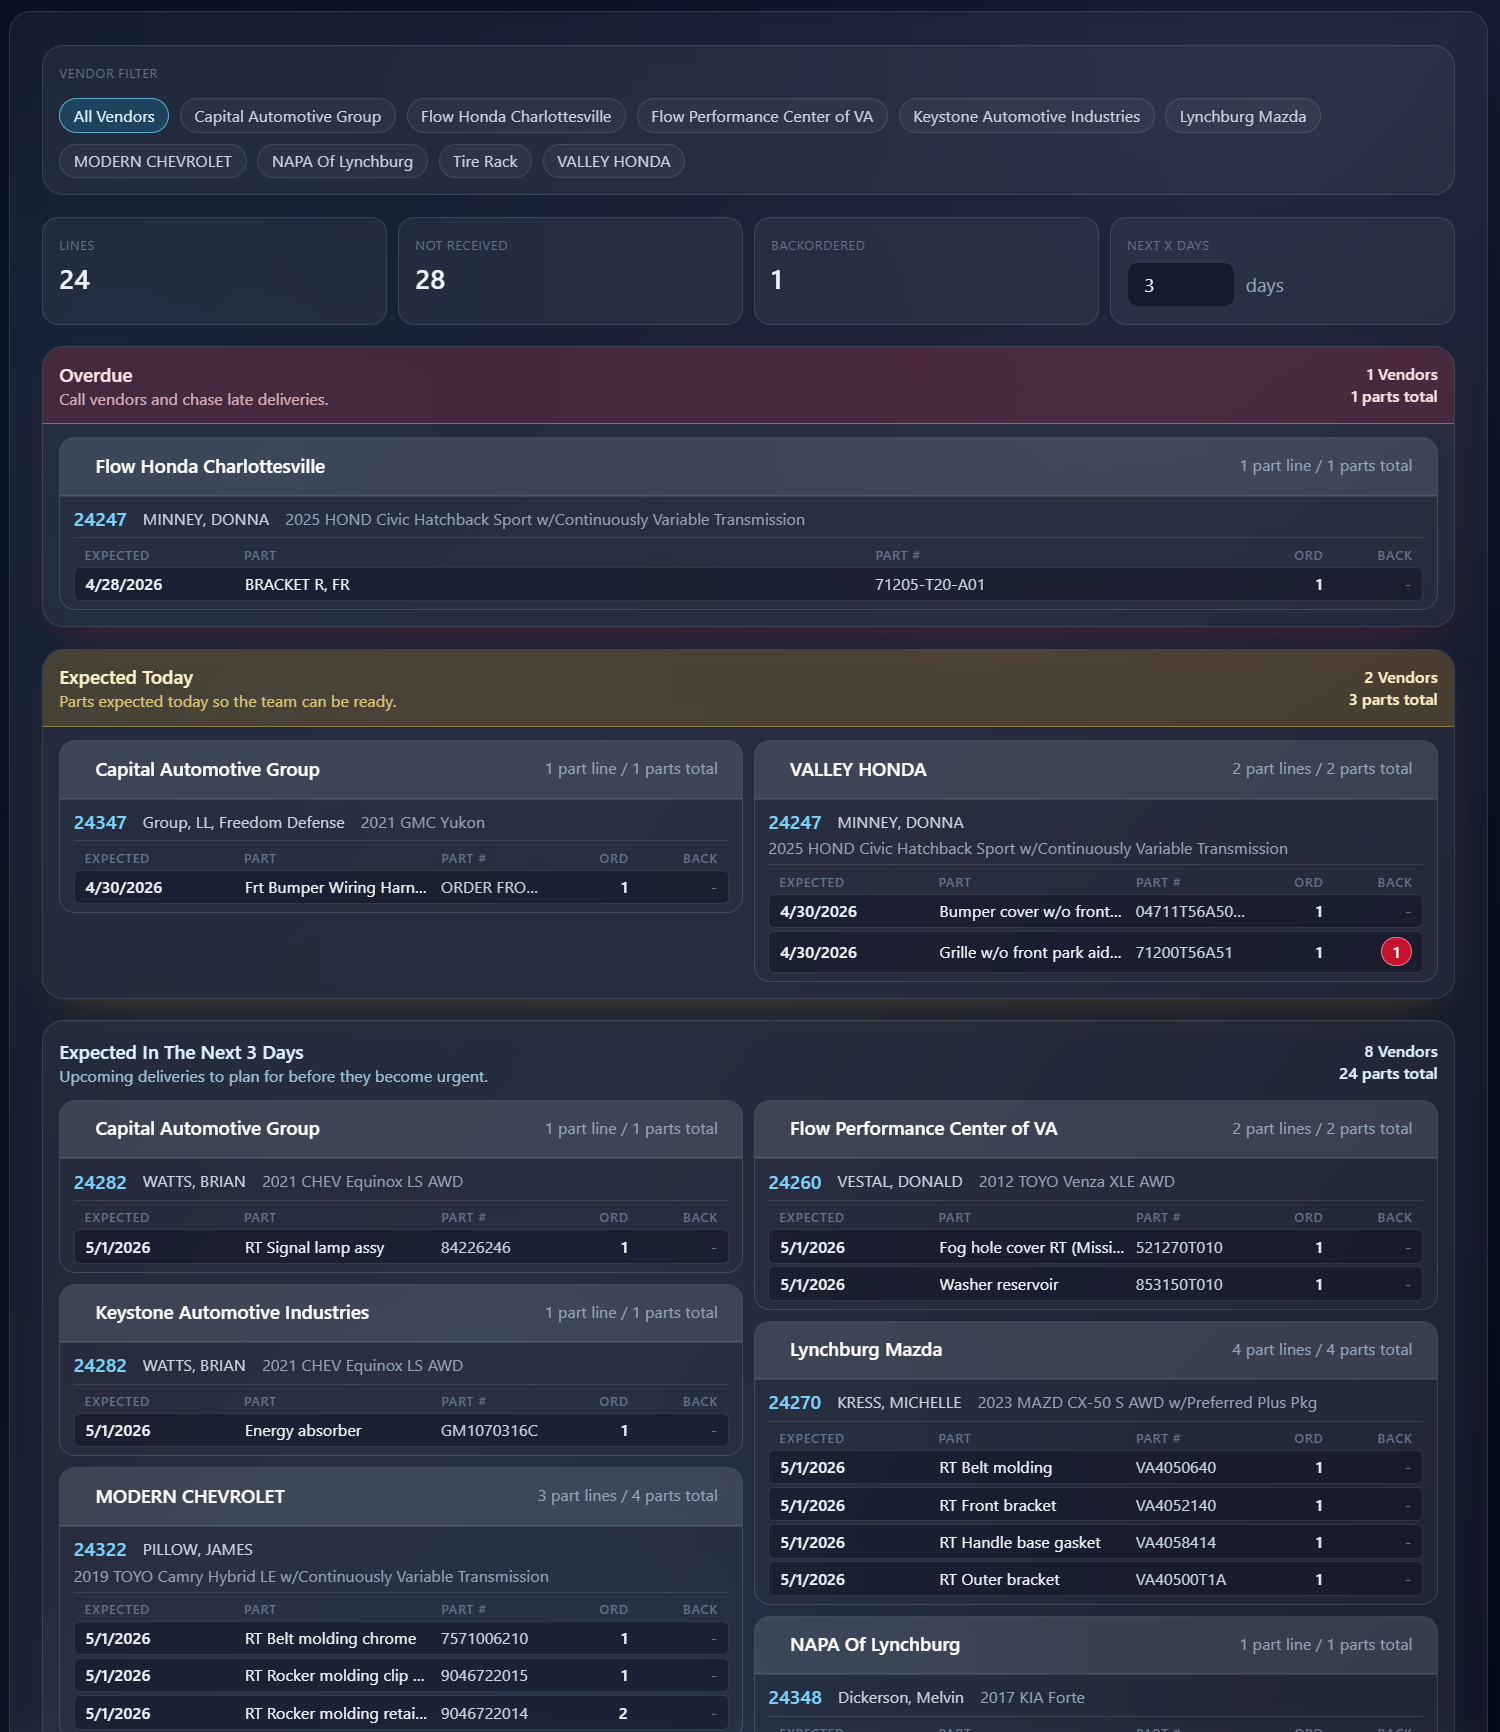The image size is (1500, 1732).
Task: Click the Lynchburg Mazda card header
Action: pyautogui.click(x=1095, y=1350)
